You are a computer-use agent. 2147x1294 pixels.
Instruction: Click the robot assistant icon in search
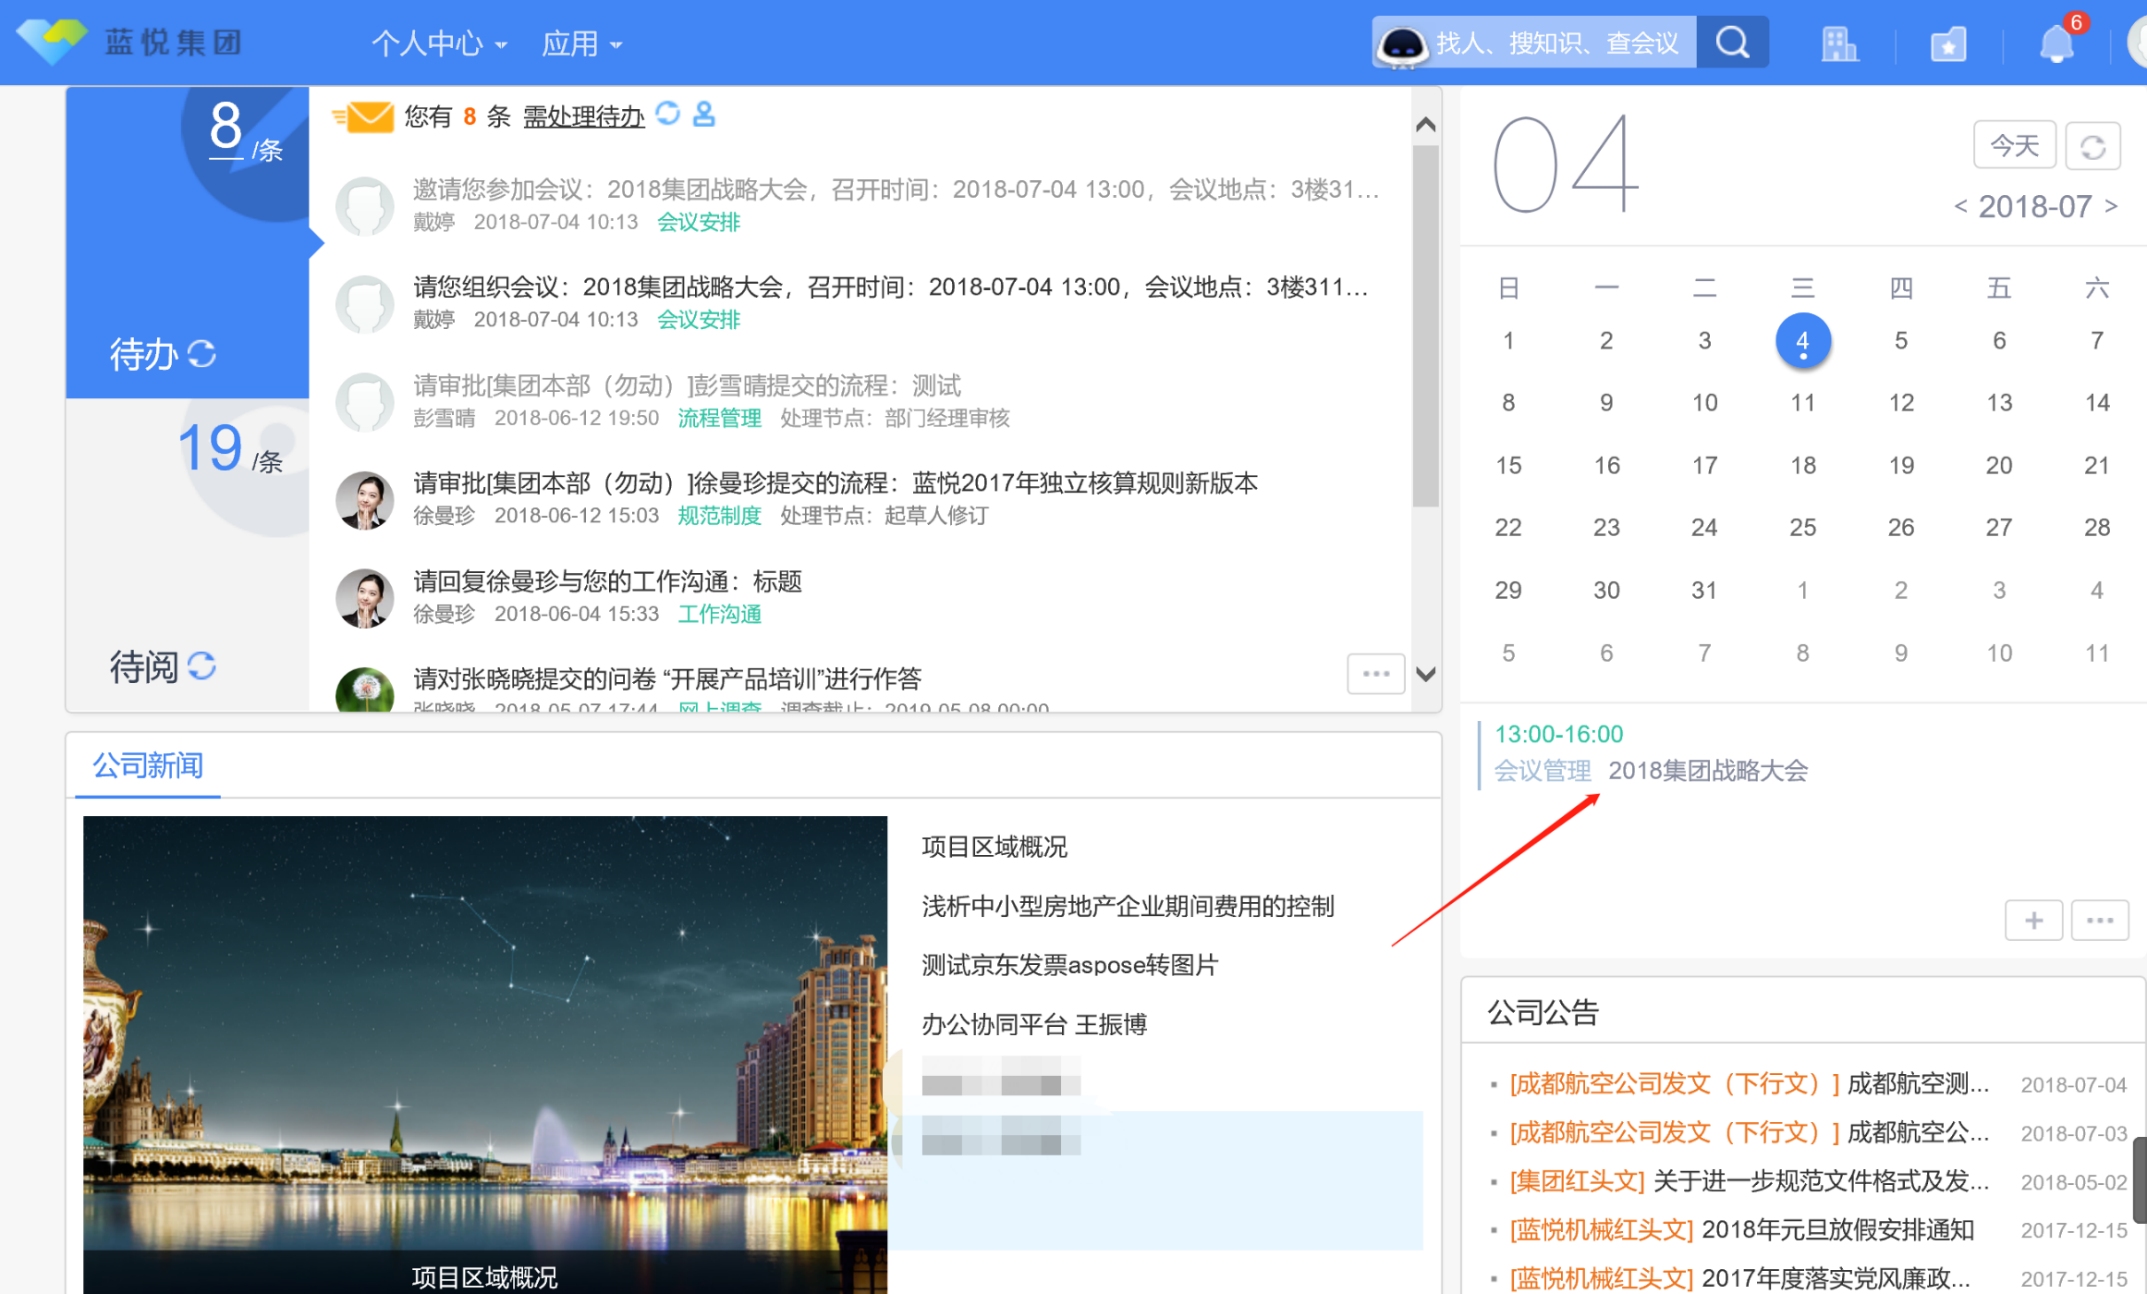(1402, 44)
